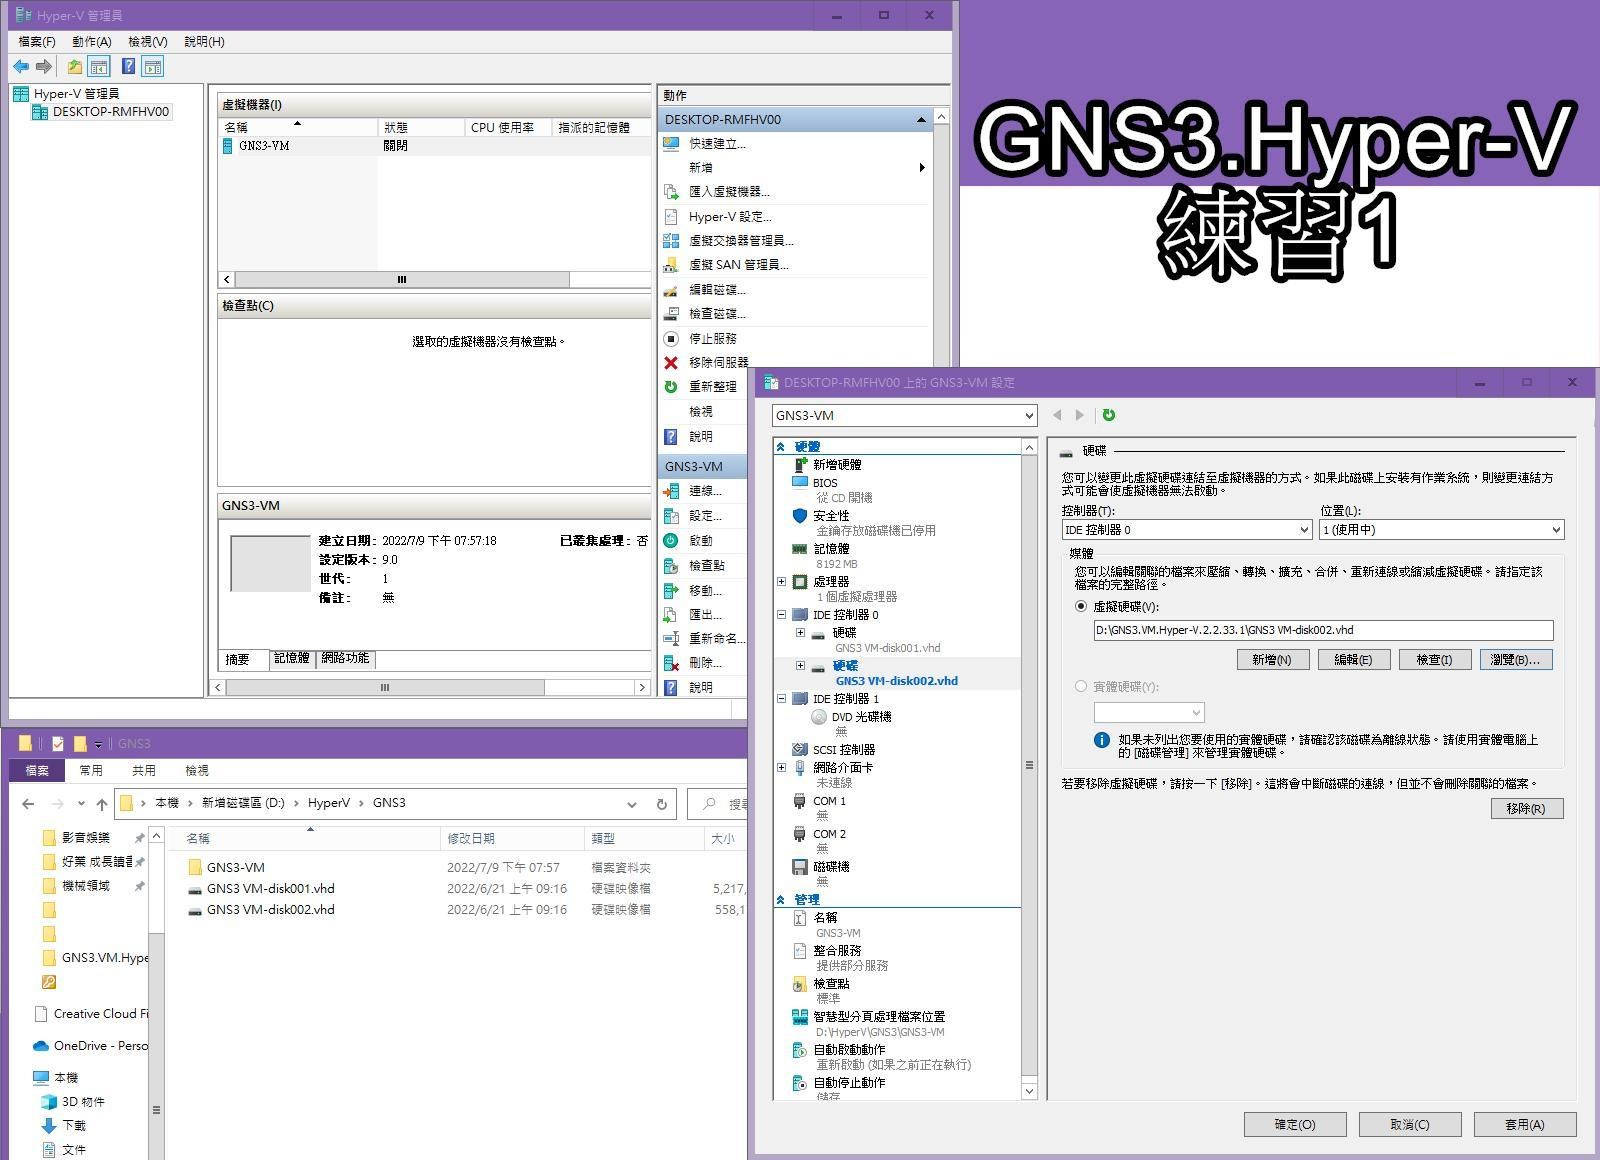Collapse the 管理 section header
This screenshot has height=1160, width=1600.
click(x=781, y=900)
